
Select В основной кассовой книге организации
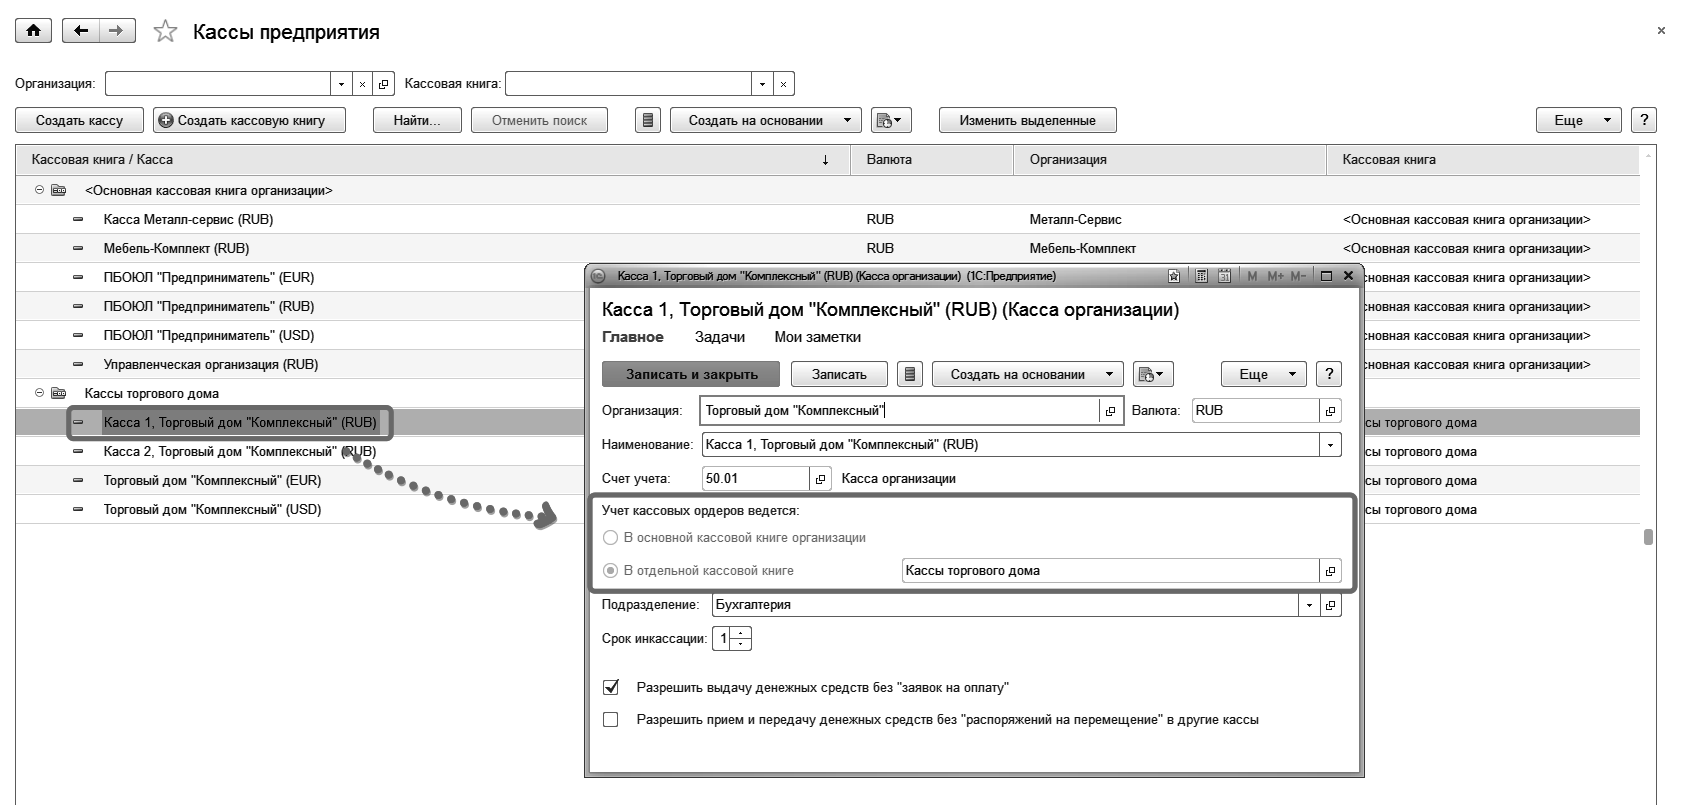tap(610, 538)
